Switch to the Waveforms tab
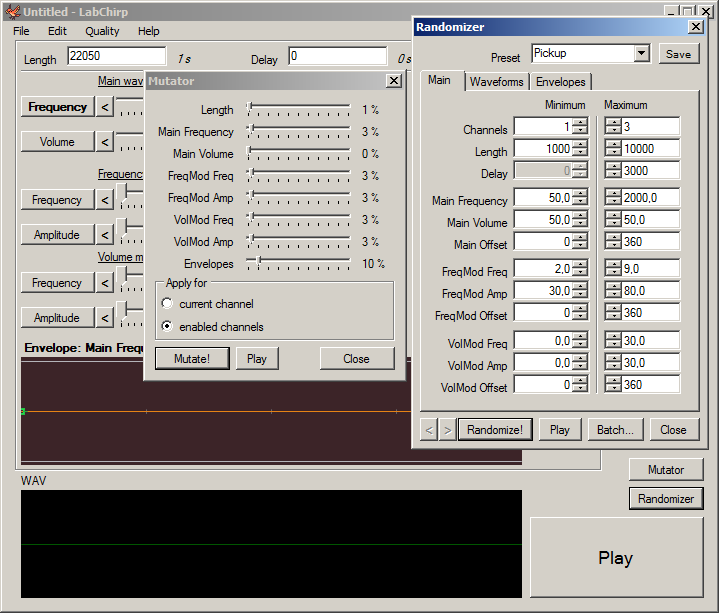This screenshot has width=719, height=613. (496, 82)
